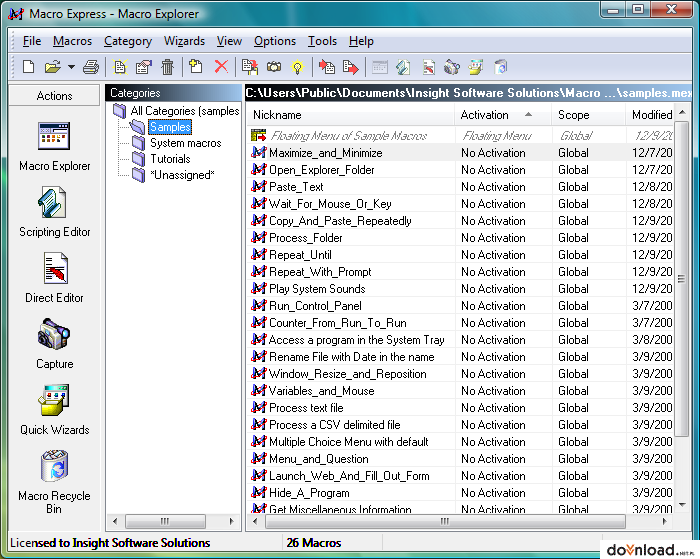Image resolution: width=700 pixels, height=559 pixels.
Task: Select the Open_Explorer_Folder macro
Action: (x=462, y=170)
